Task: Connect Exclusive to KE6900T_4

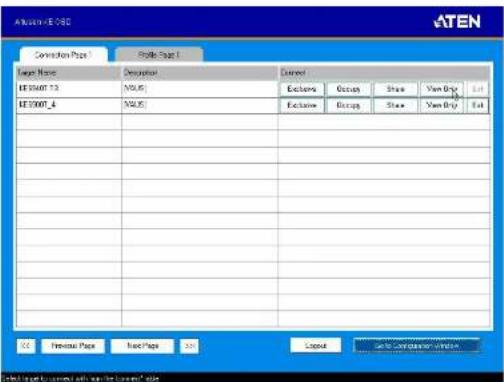Action: (x=302, y=105)
